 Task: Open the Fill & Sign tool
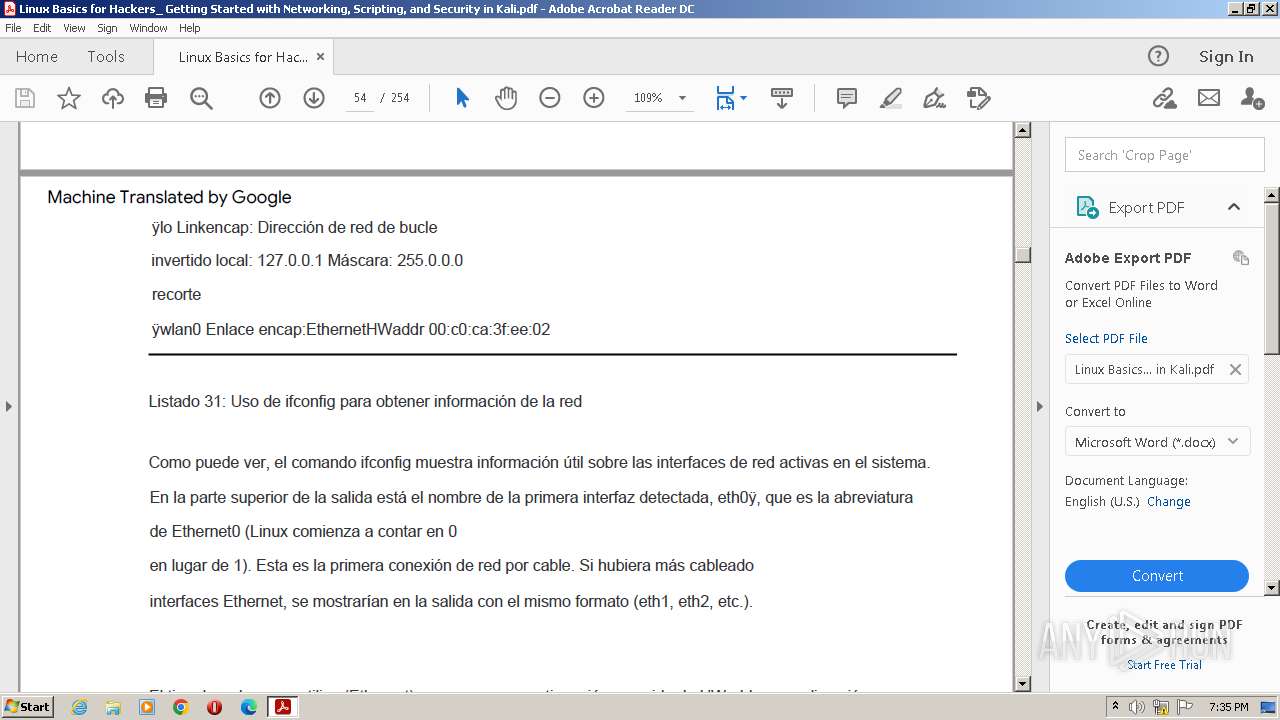935,98
